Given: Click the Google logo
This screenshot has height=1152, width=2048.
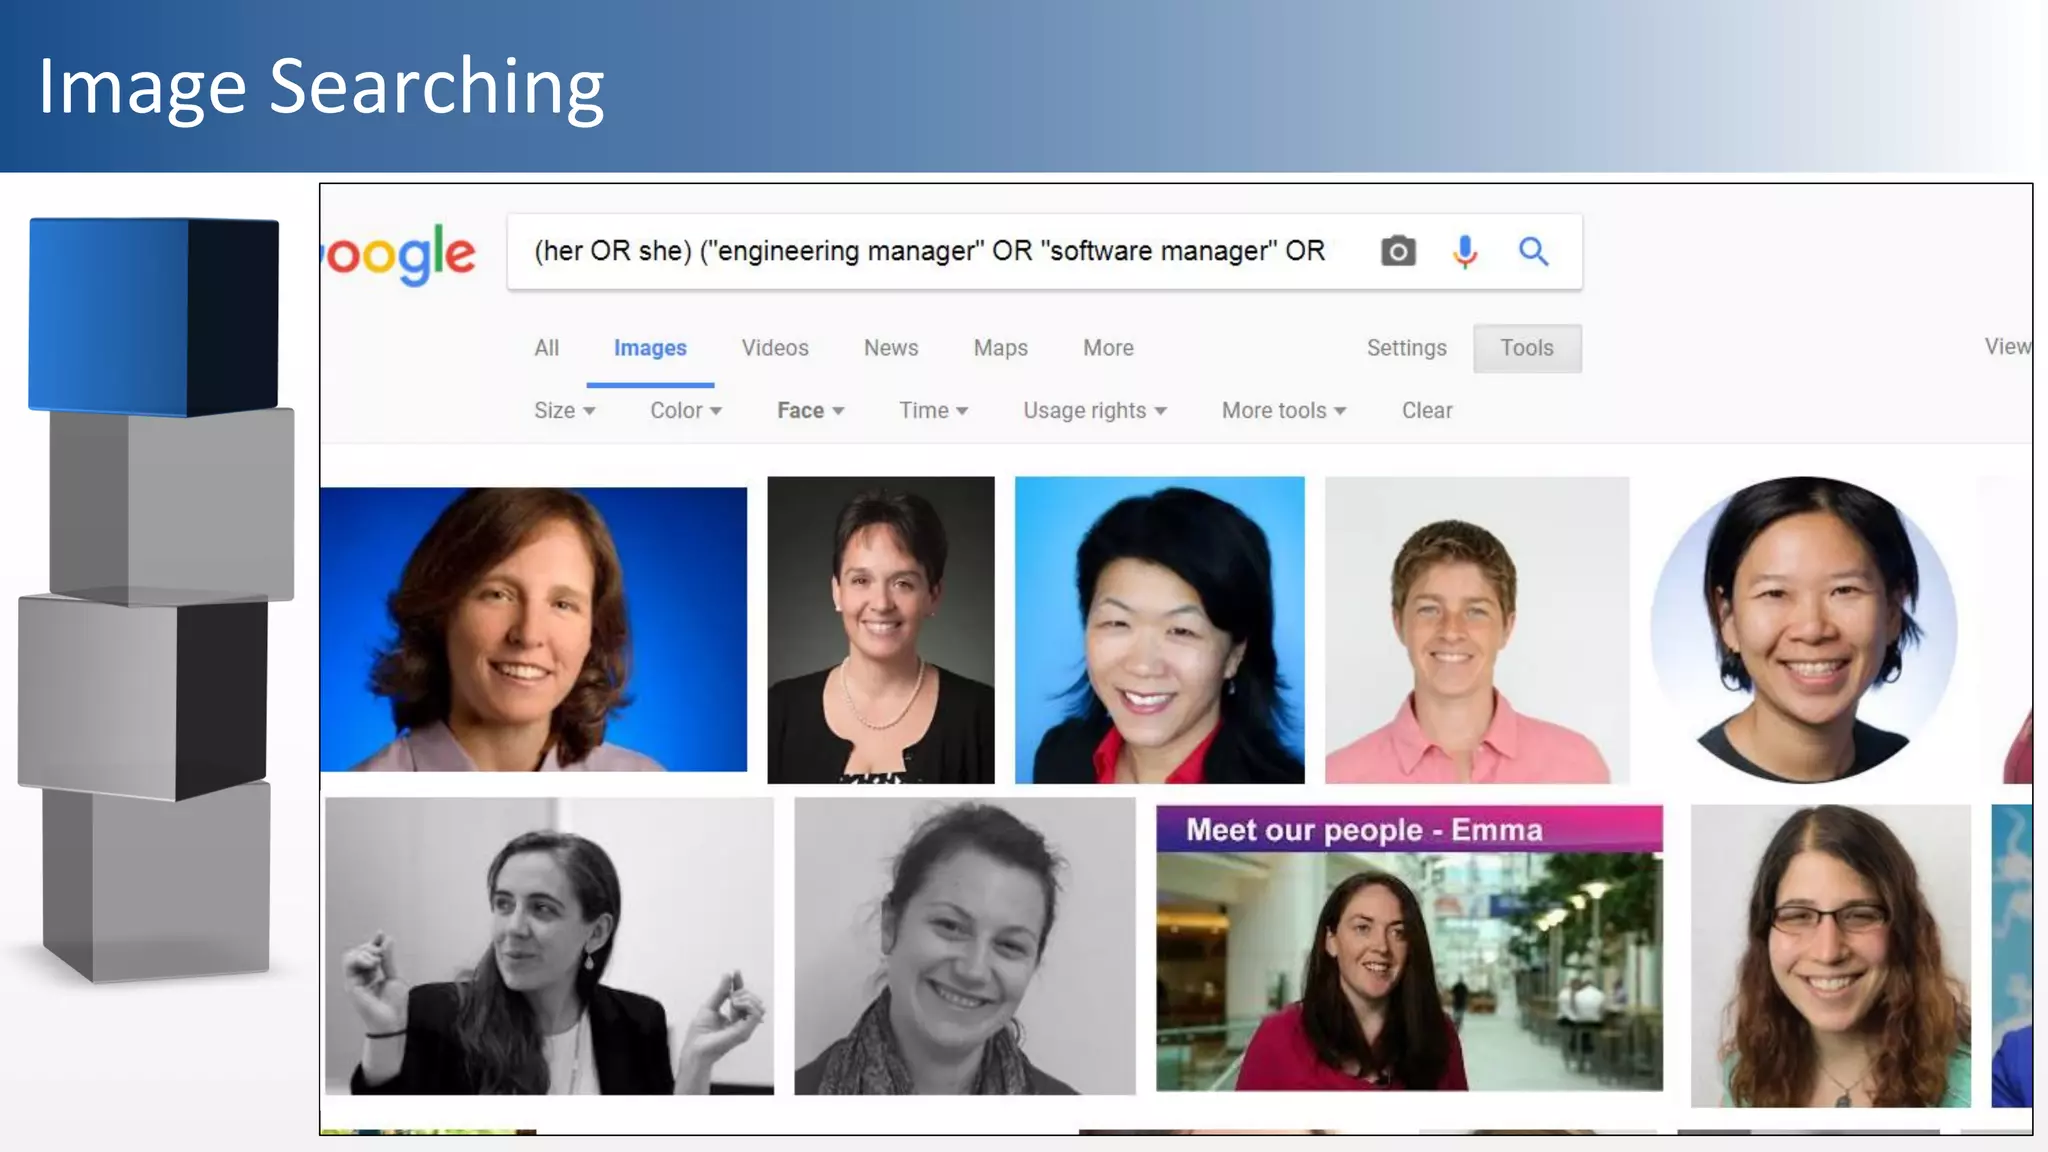Looking at the screenshot, I should click(x=399, y=255).
